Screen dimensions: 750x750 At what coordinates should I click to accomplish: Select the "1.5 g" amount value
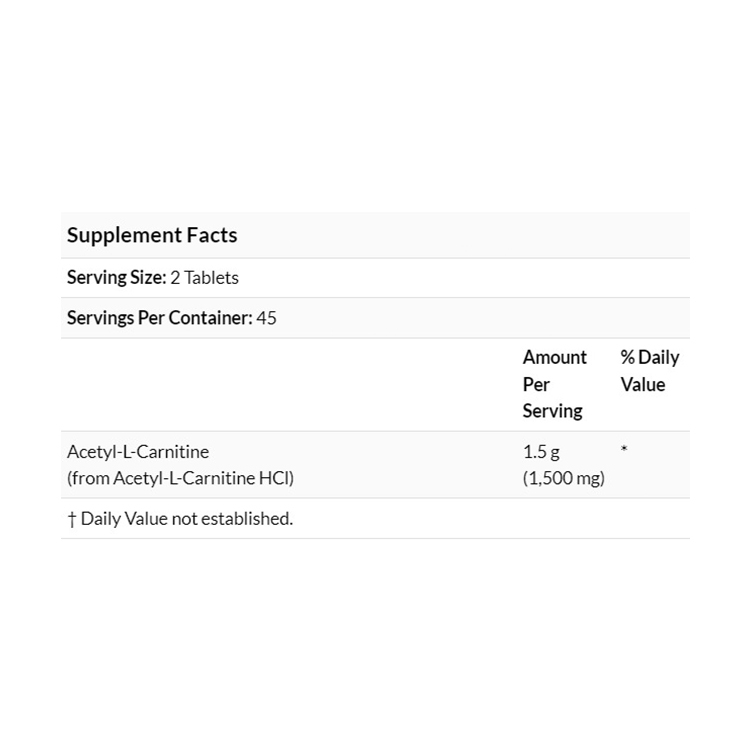[541, 452]
